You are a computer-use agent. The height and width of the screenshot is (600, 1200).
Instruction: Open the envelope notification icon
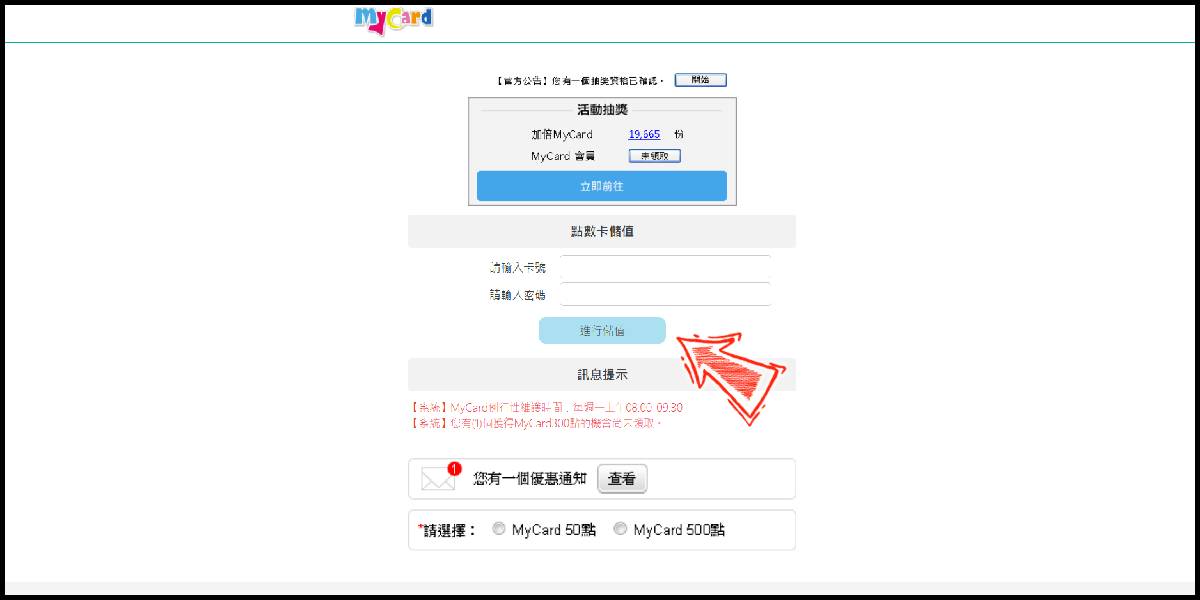440,477
